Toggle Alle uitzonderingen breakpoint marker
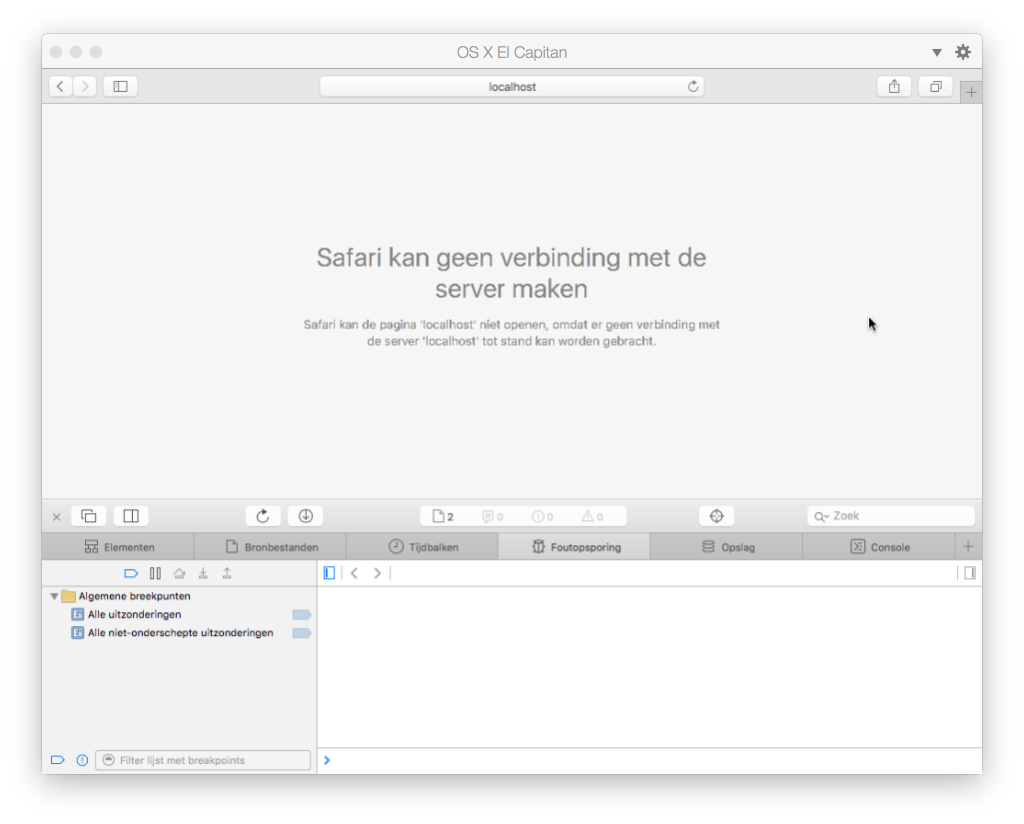This screenshot has height=824, width=1024. click(x=301, y=614)
